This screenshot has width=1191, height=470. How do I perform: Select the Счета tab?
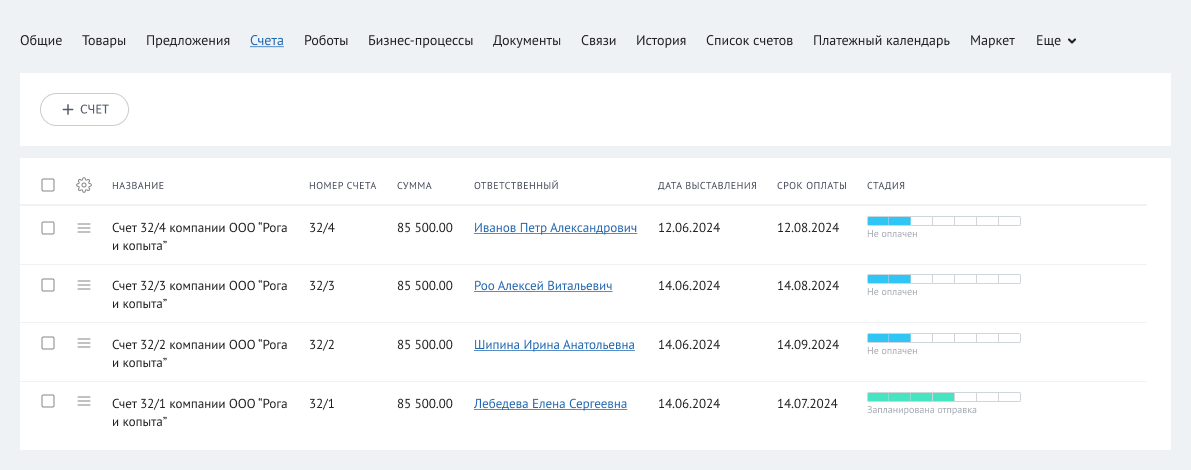[x=267, y=41]
